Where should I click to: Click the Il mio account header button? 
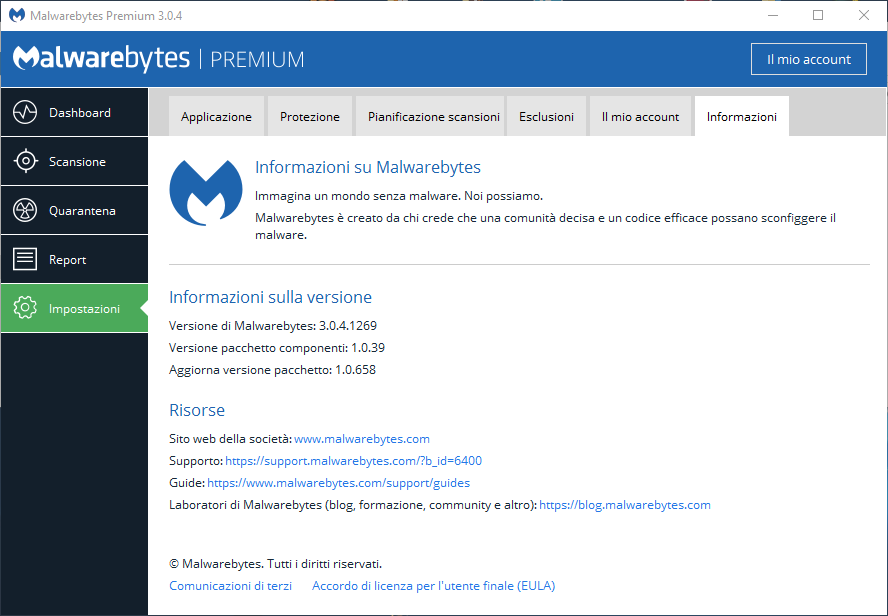pyautogui.click(x=809, y=59)
